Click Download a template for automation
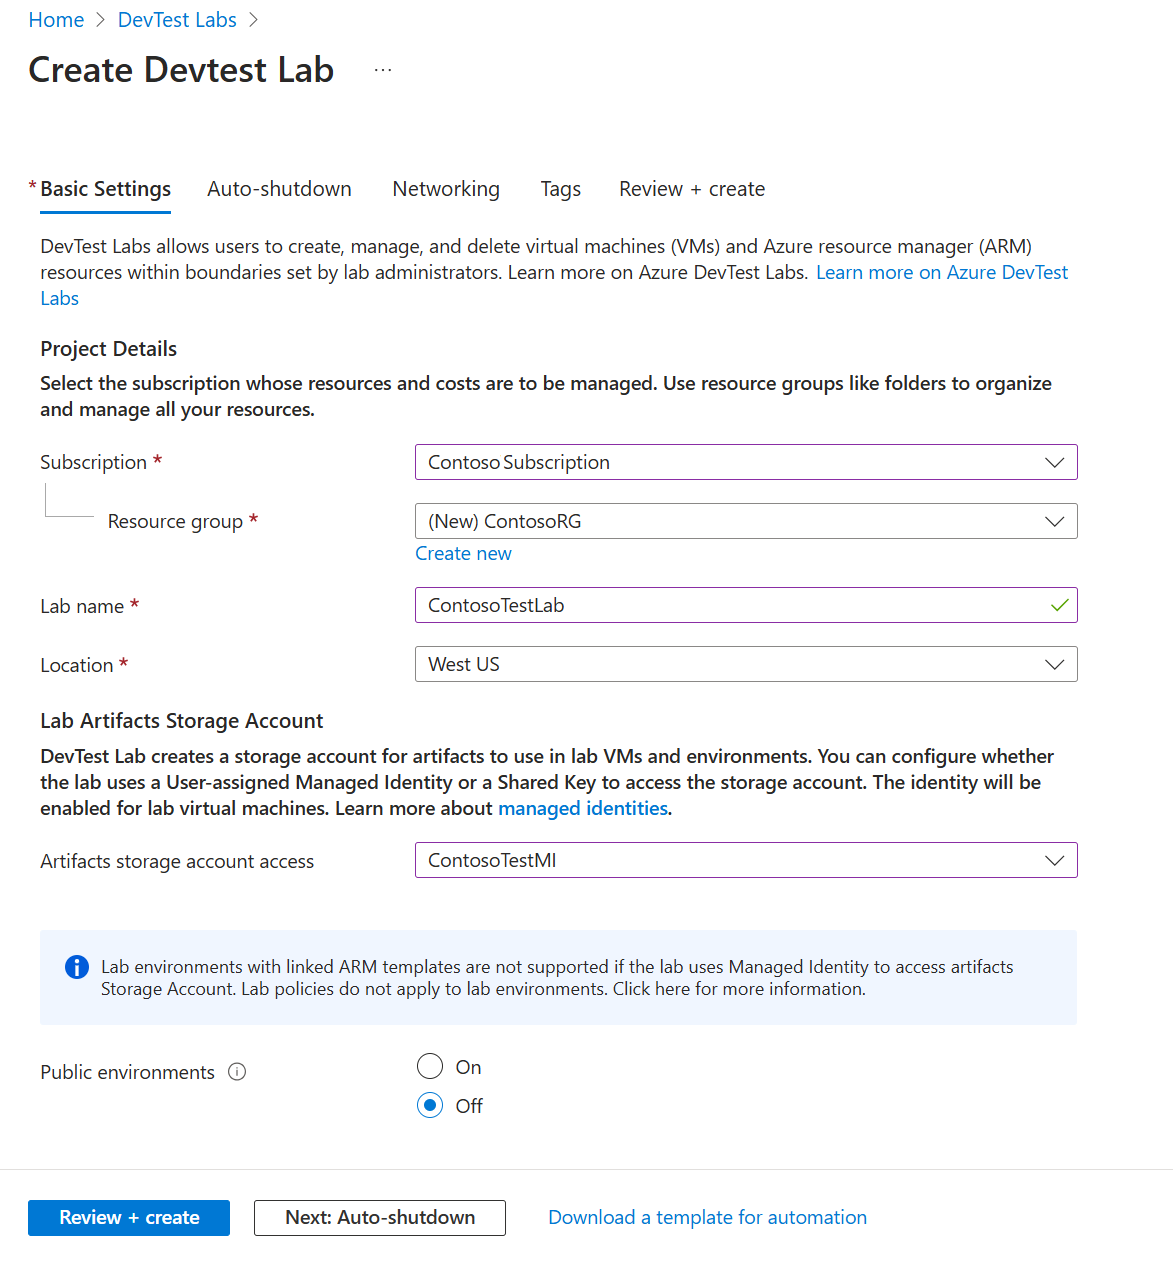Screen dimensions: 1173x1272 click(707, 1217)
